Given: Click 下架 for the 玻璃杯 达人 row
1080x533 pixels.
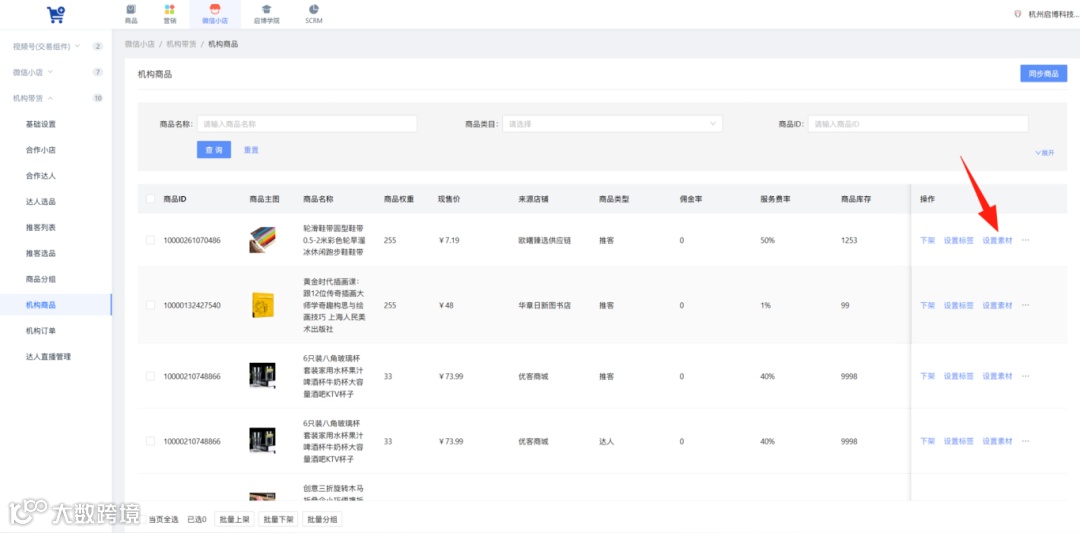Looking at the screenshot, I should point(927,441).
